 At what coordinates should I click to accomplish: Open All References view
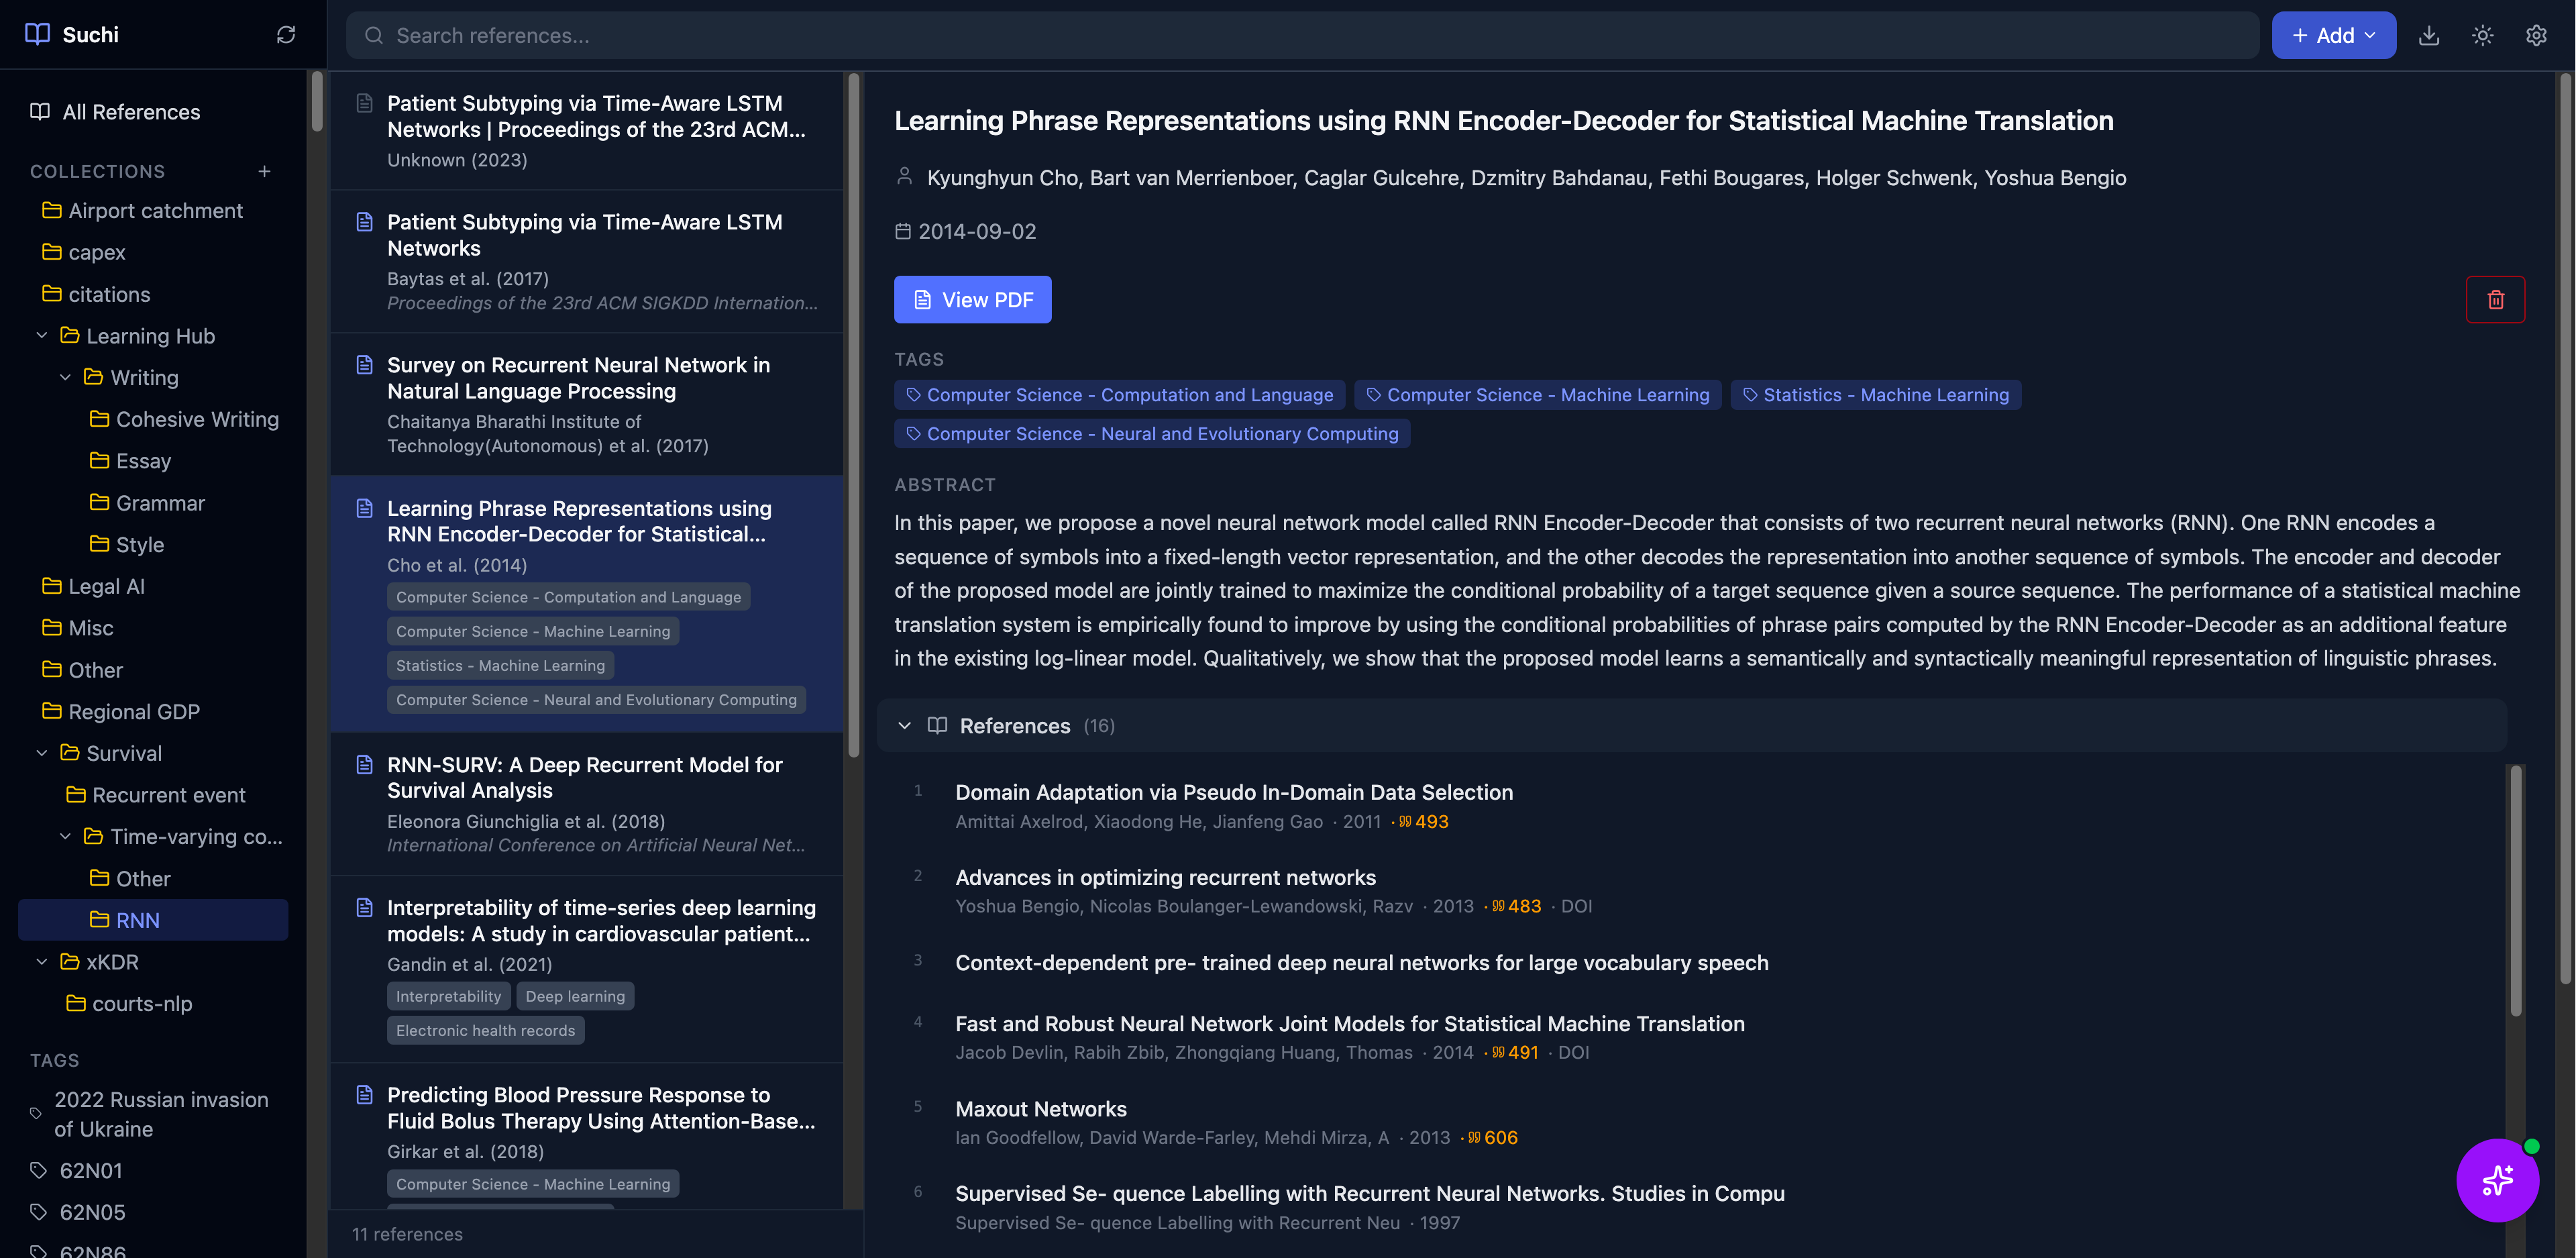point(131,112)
